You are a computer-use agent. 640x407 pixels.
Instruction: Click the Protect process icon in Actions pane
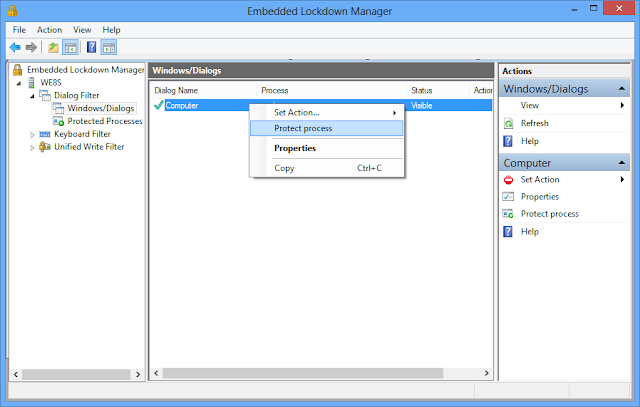[508, 214]
